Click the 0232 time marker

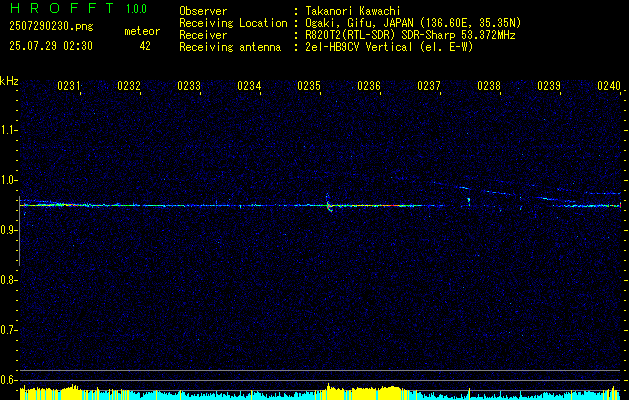click(129, 85)
